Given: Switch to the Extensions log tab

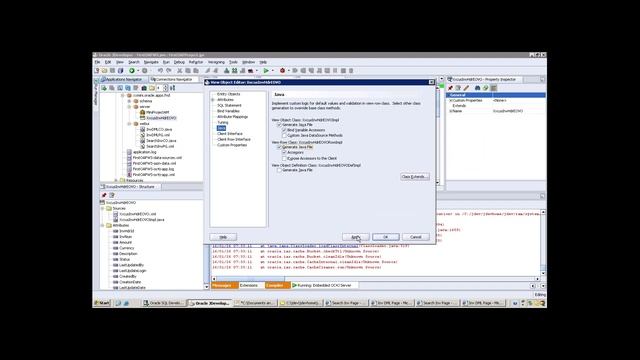Looking at the screenshot, I should [250, 285].
